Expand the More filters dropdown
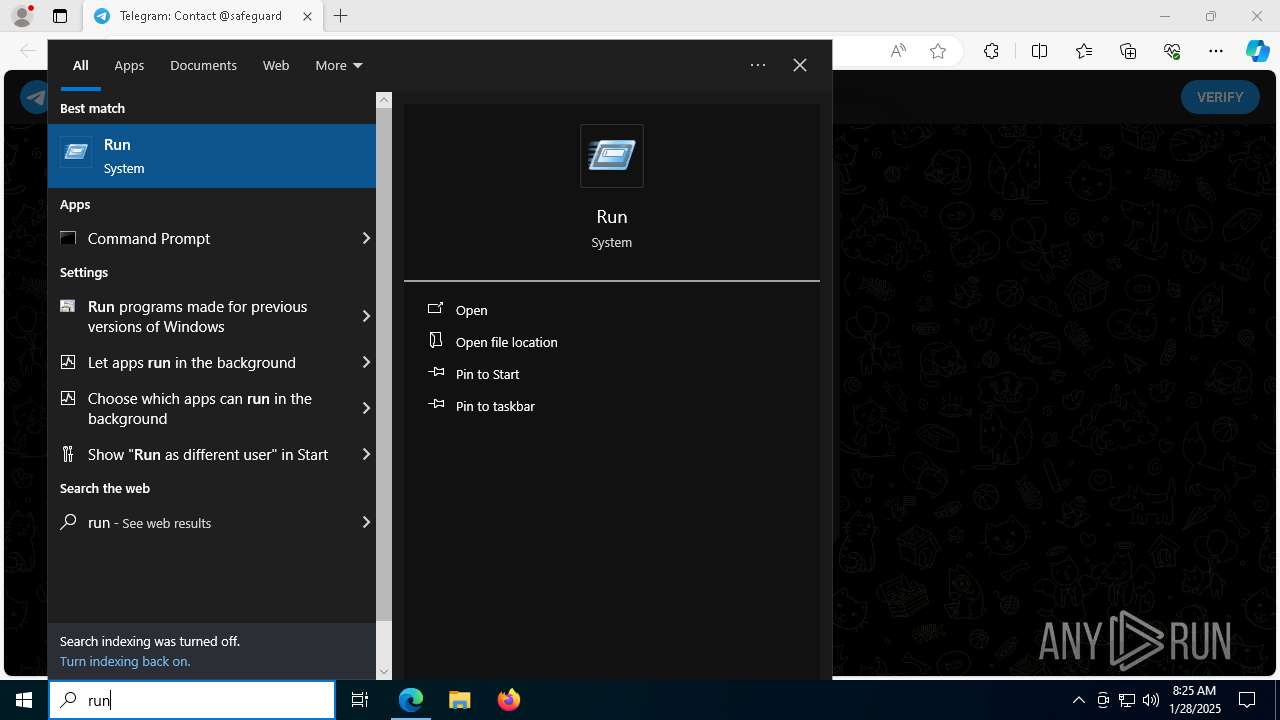The height and width of the screenshot is (720, 1280). (339, 65)
